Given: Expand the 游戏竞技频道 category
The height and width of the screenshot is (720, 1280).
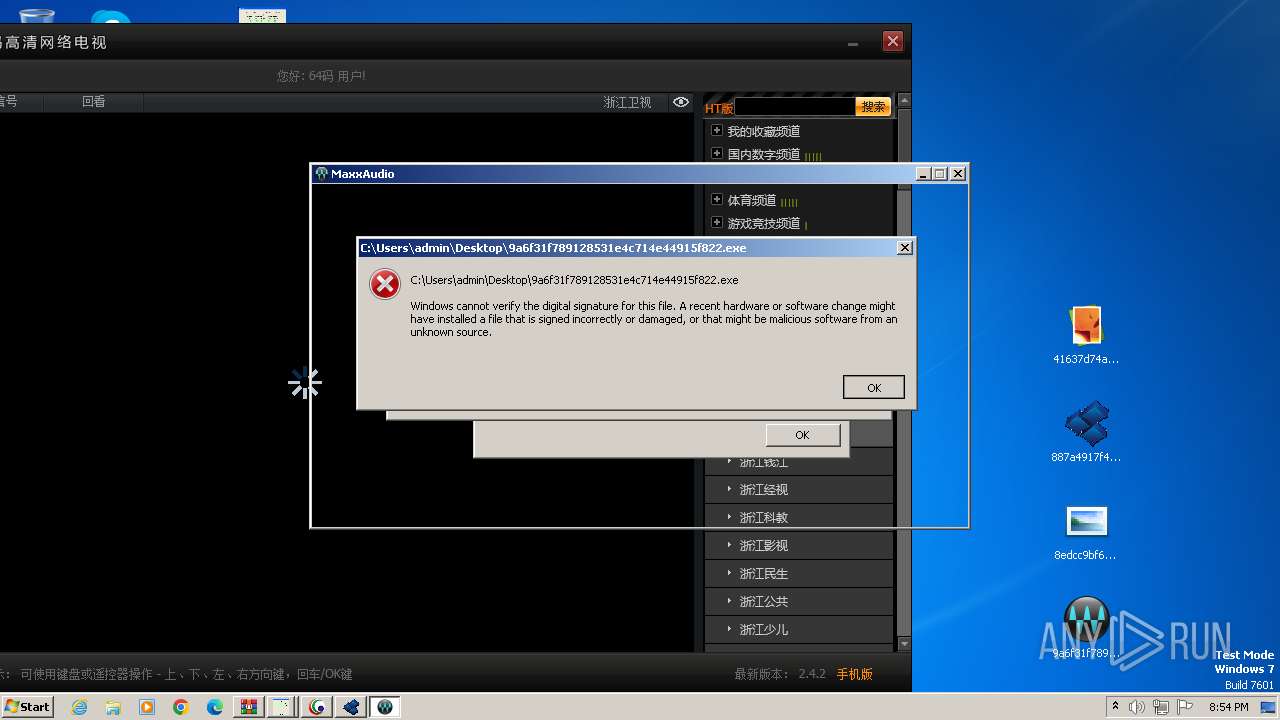Looking at the screenshot, I should 716,222.
